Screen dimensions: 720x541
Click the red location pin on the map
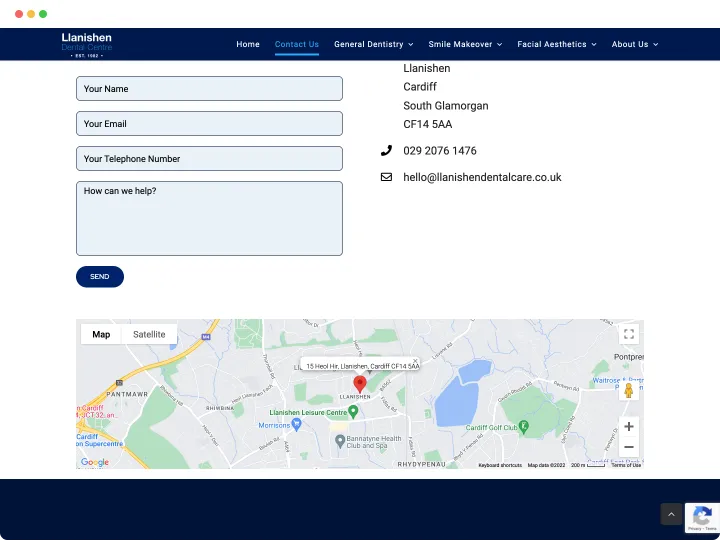[360, 384]
